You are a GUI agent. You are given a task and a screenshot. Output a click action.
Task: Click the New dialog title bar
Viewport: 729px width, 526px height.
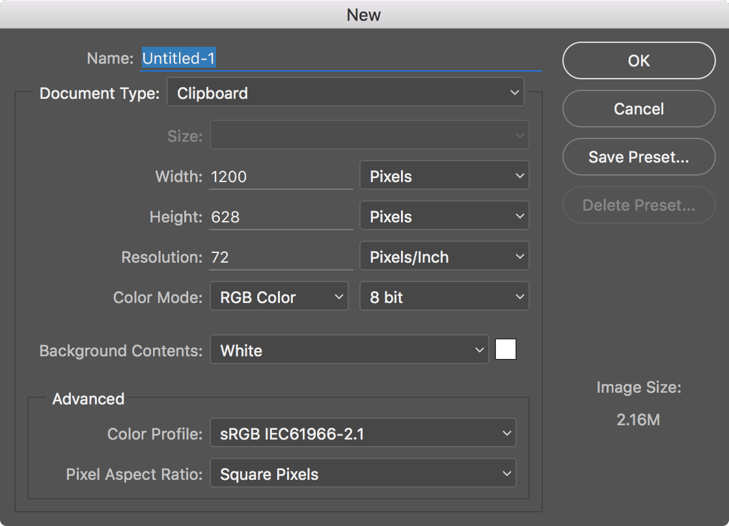click(x=364, y=14)
